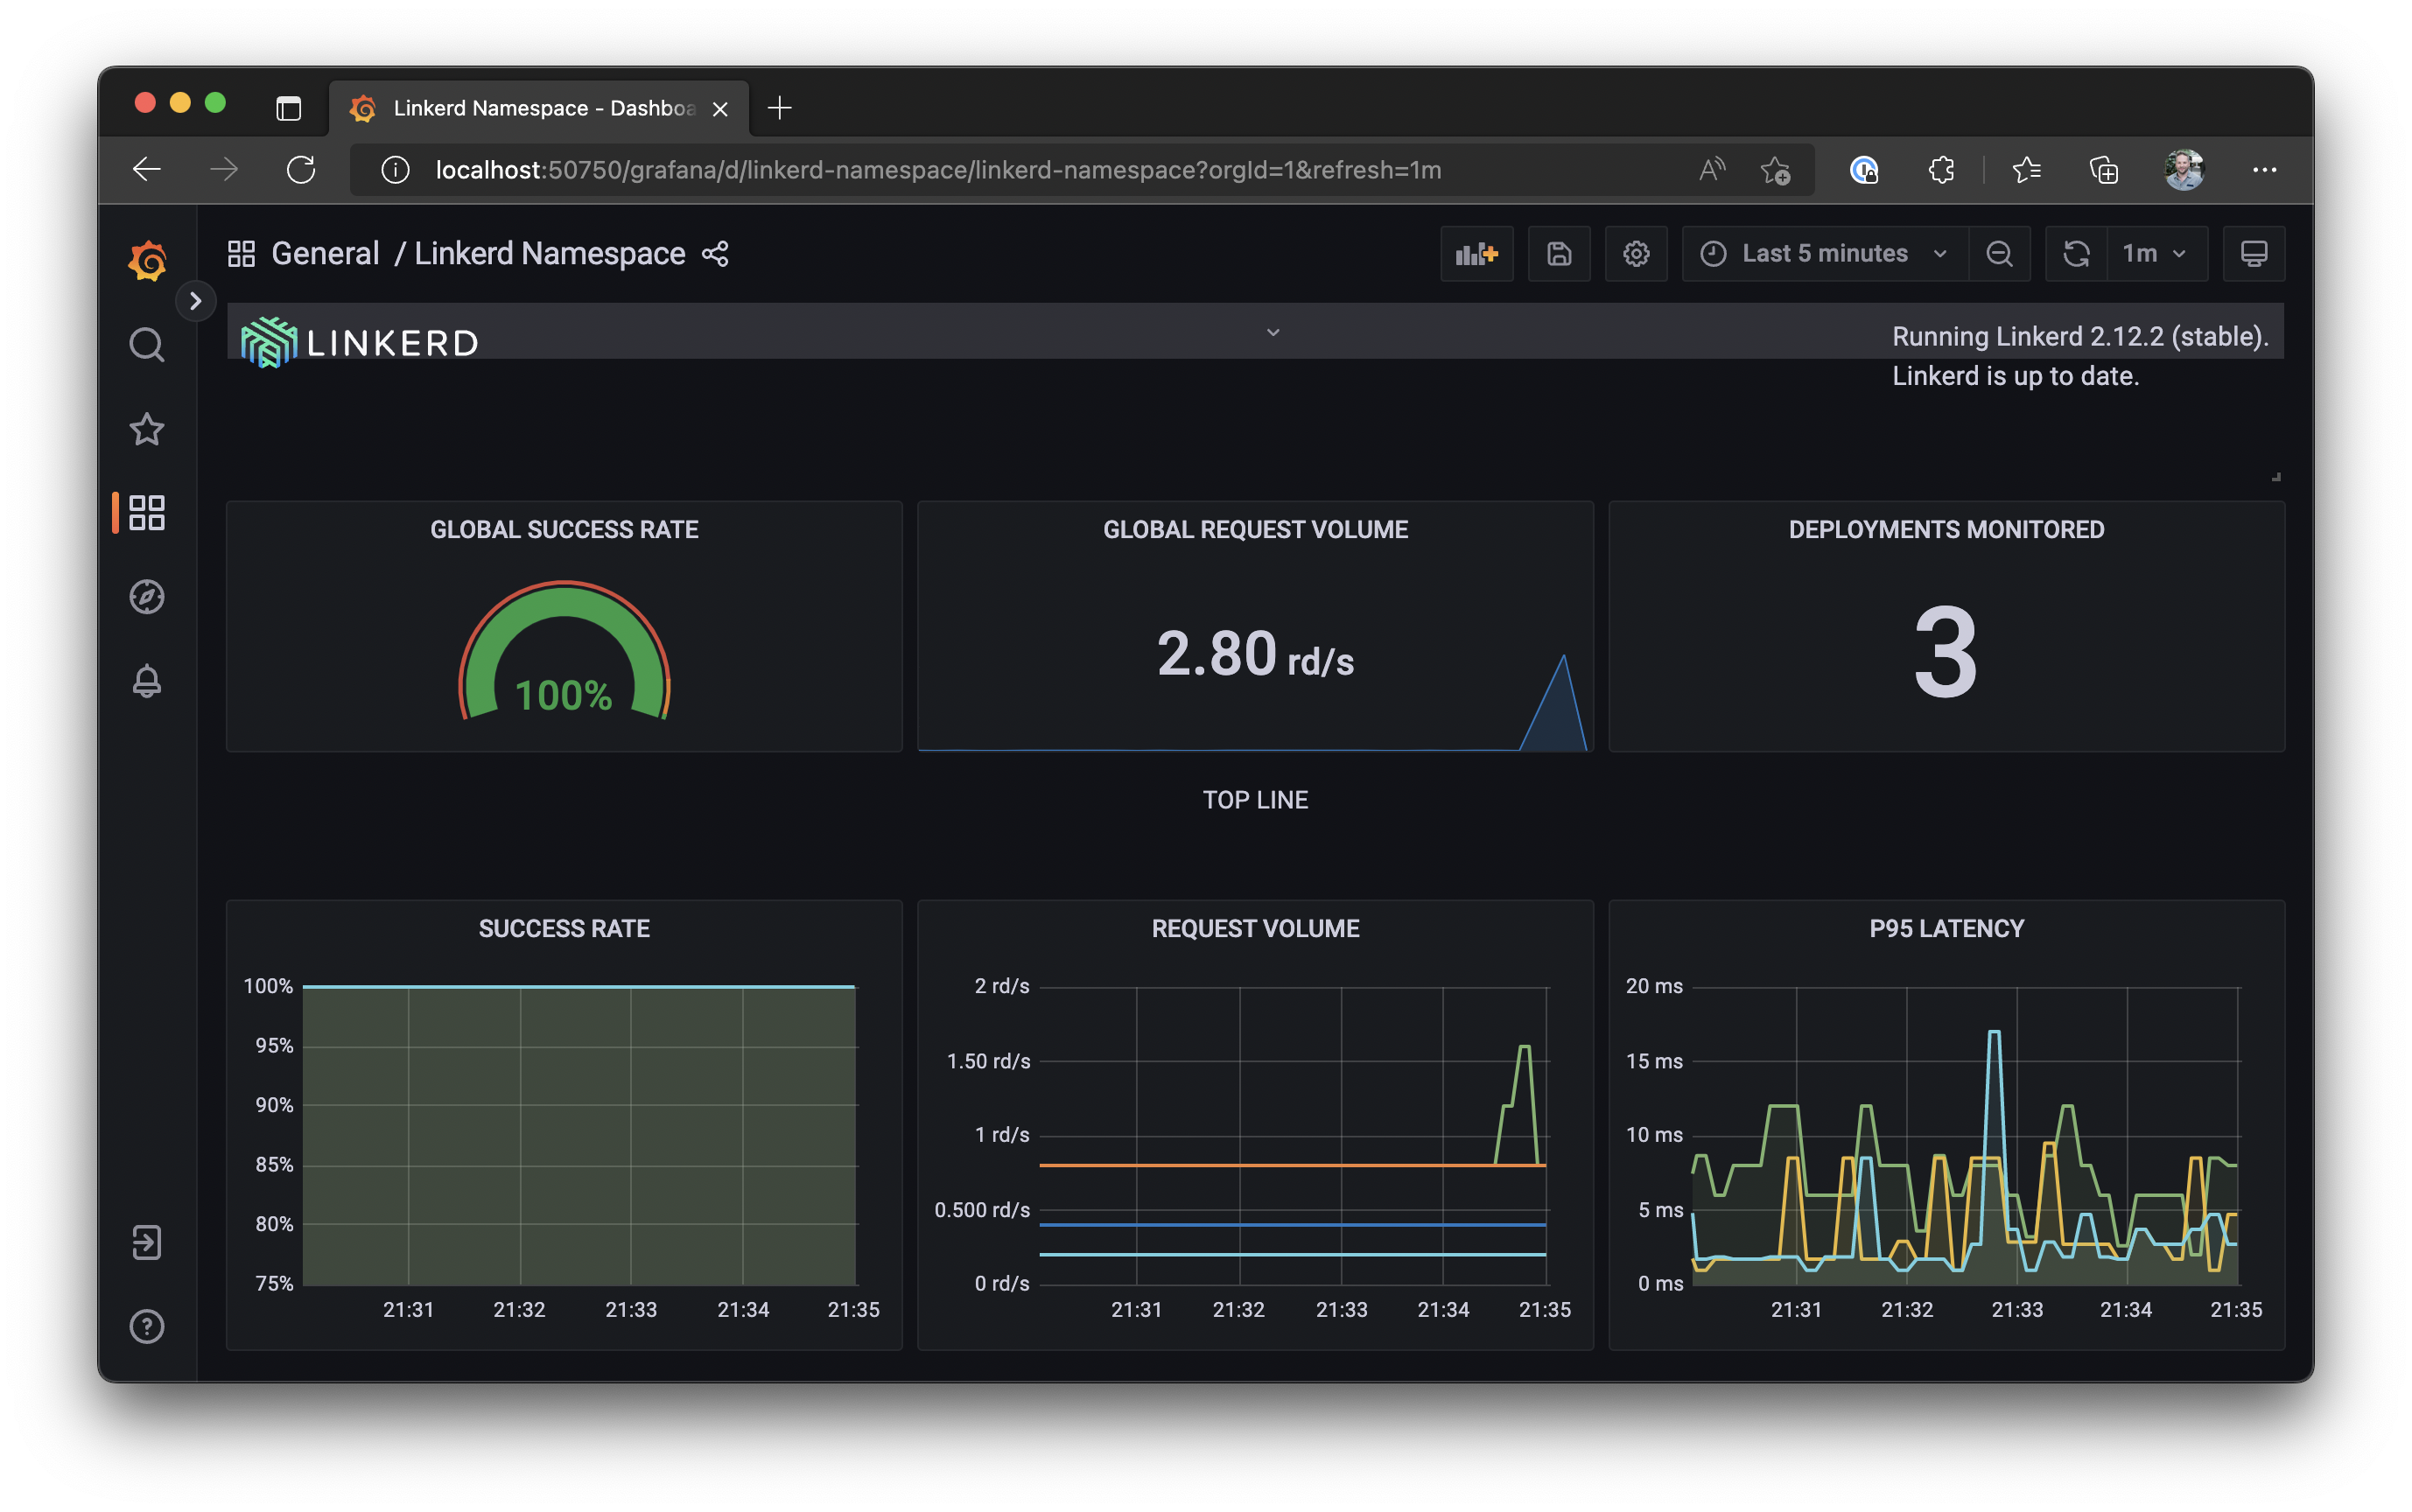The width and height of the screenshot is (2412, 1512).
Task: Toggle Read Aloud in address bar
Action: click(1712, 170)
